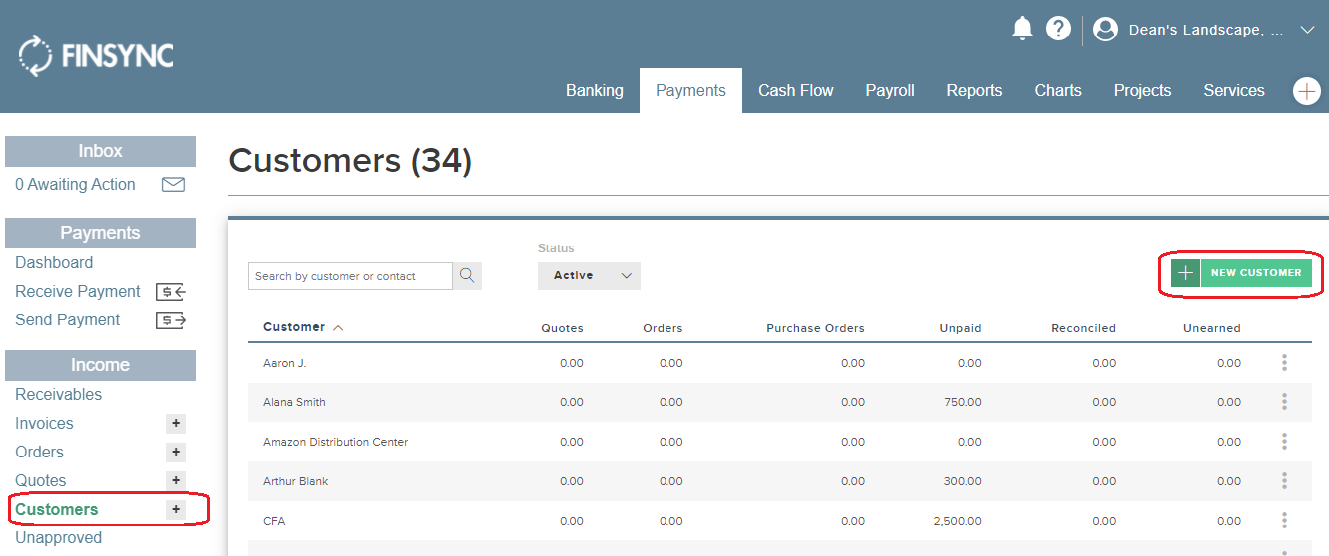Click the envelope icon next to Awaiting Action
The width and height of the screenshot is (1329, 556).
(174, 185)
